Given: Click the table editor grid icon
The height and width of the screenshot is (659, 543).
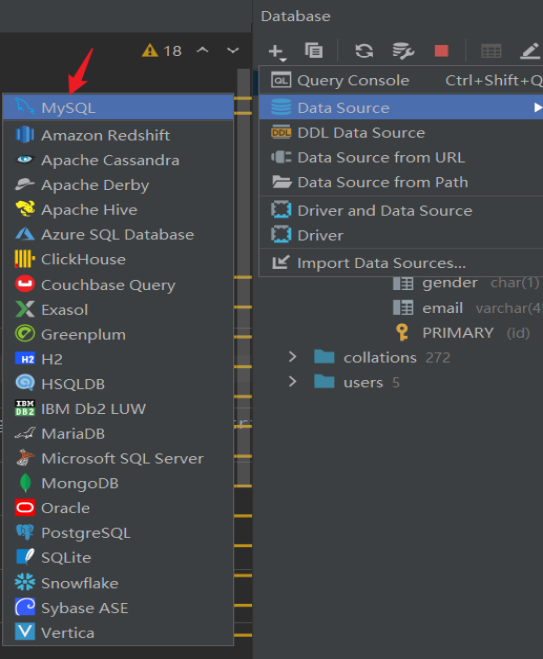Looking at the screenshot, I should click(x=491, y=51).
